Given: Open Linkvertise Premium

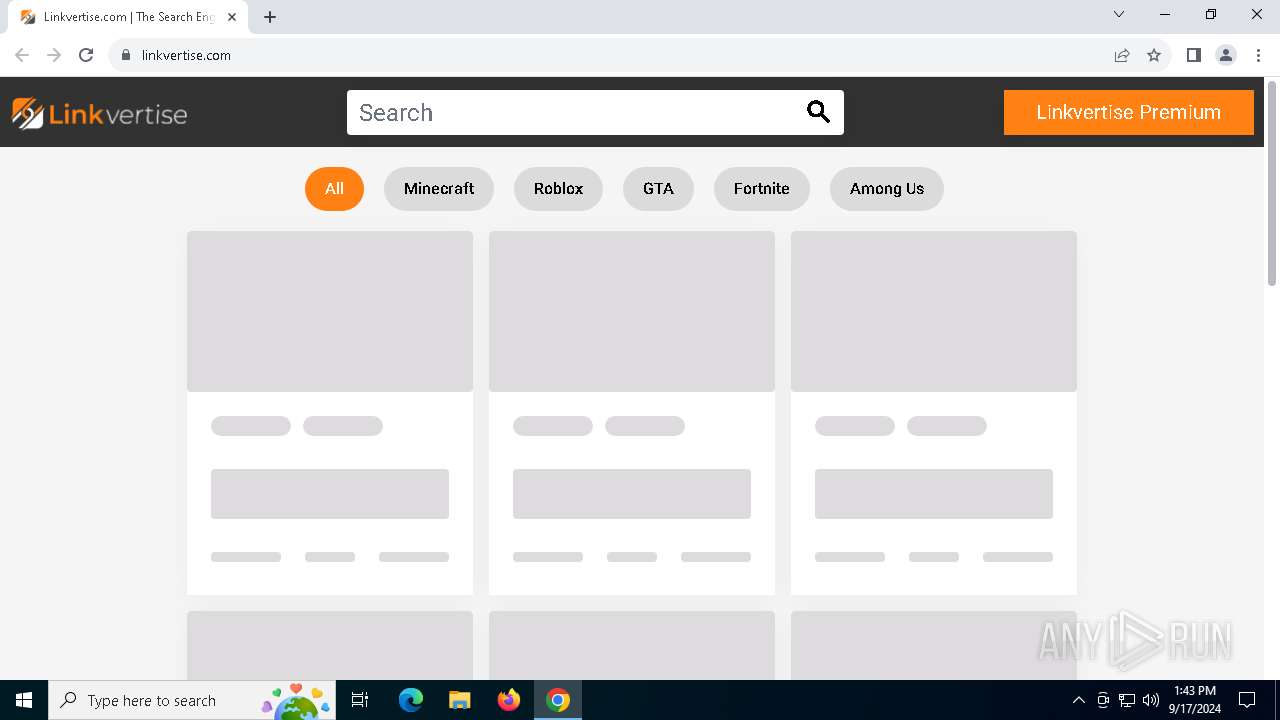Looking at the screenshot, I should click(x=1128, y=112).
